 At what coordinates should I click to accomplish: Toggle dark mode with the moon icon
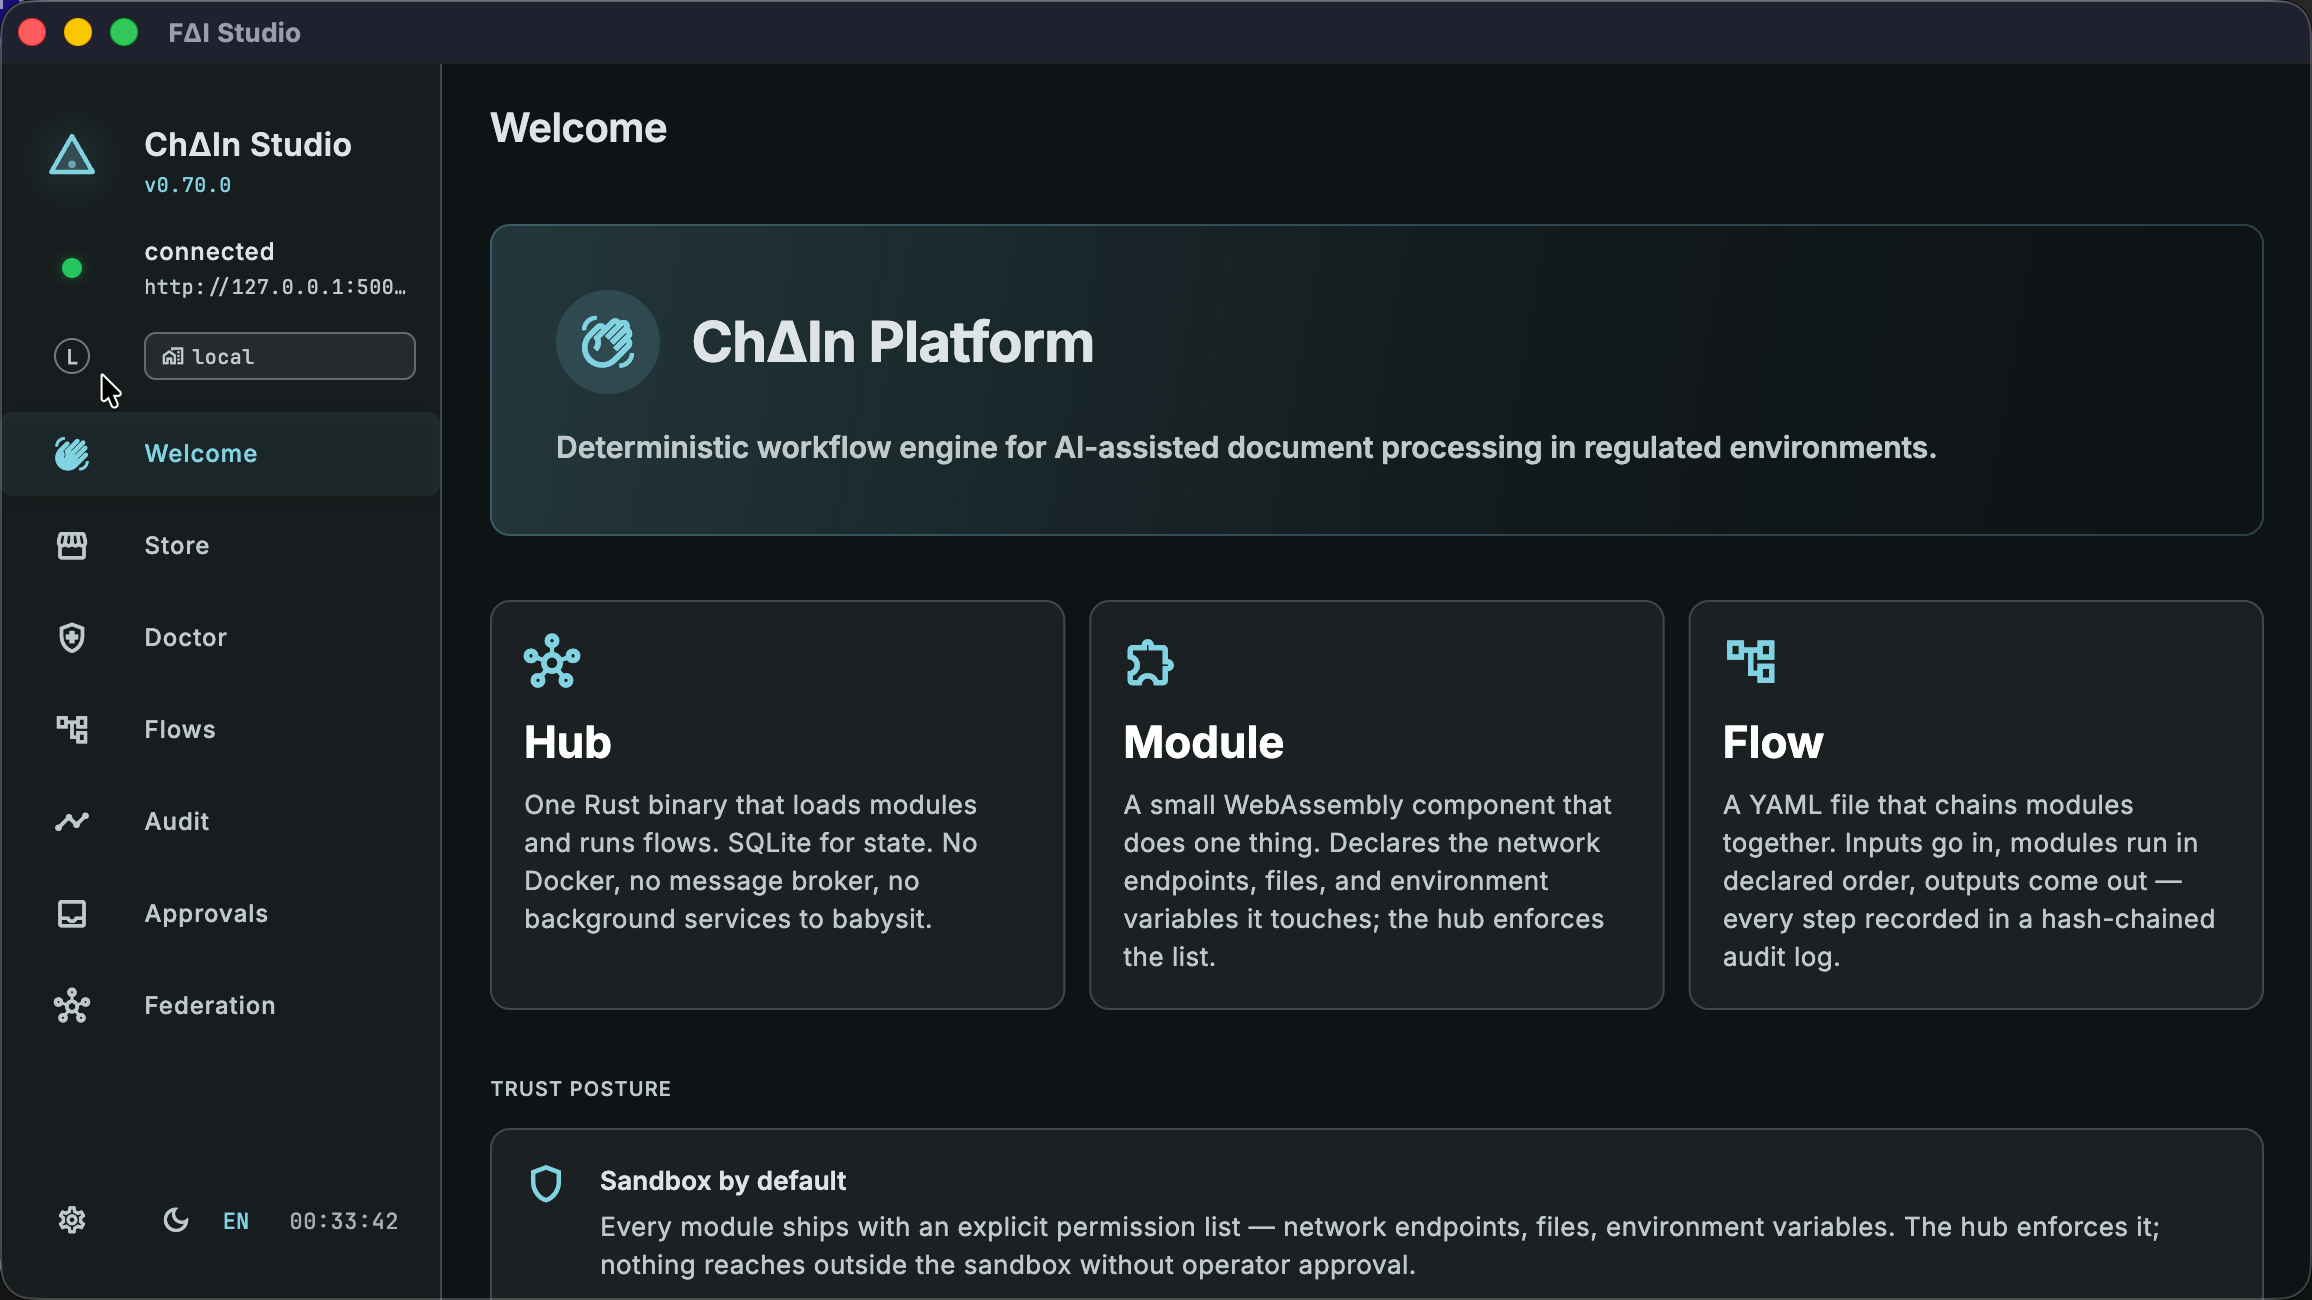(x=176, y=1220)
